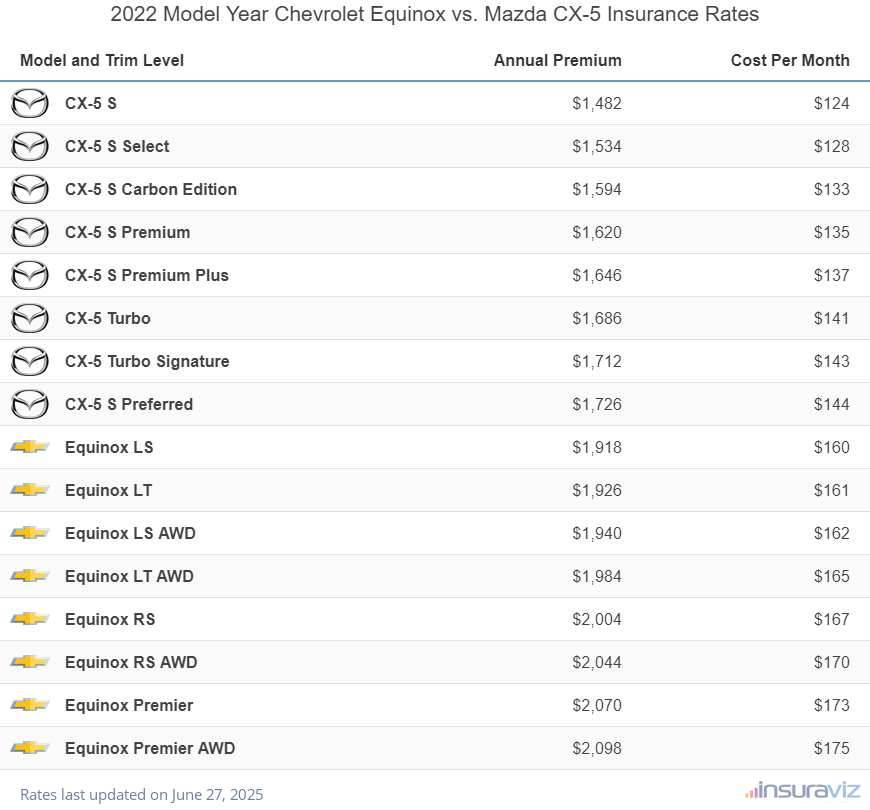The width and height of the screenshot is (870, 810).
Task: Click the $133 monthly cost
Action: pos(832,189)
